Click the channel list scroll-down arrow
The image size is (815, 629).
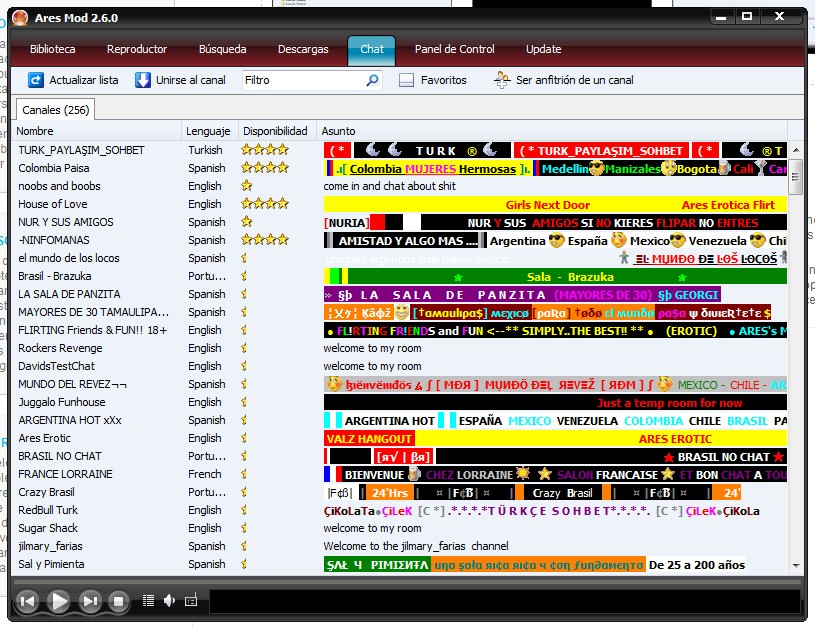pyautogui.click(x=795, y=565)
